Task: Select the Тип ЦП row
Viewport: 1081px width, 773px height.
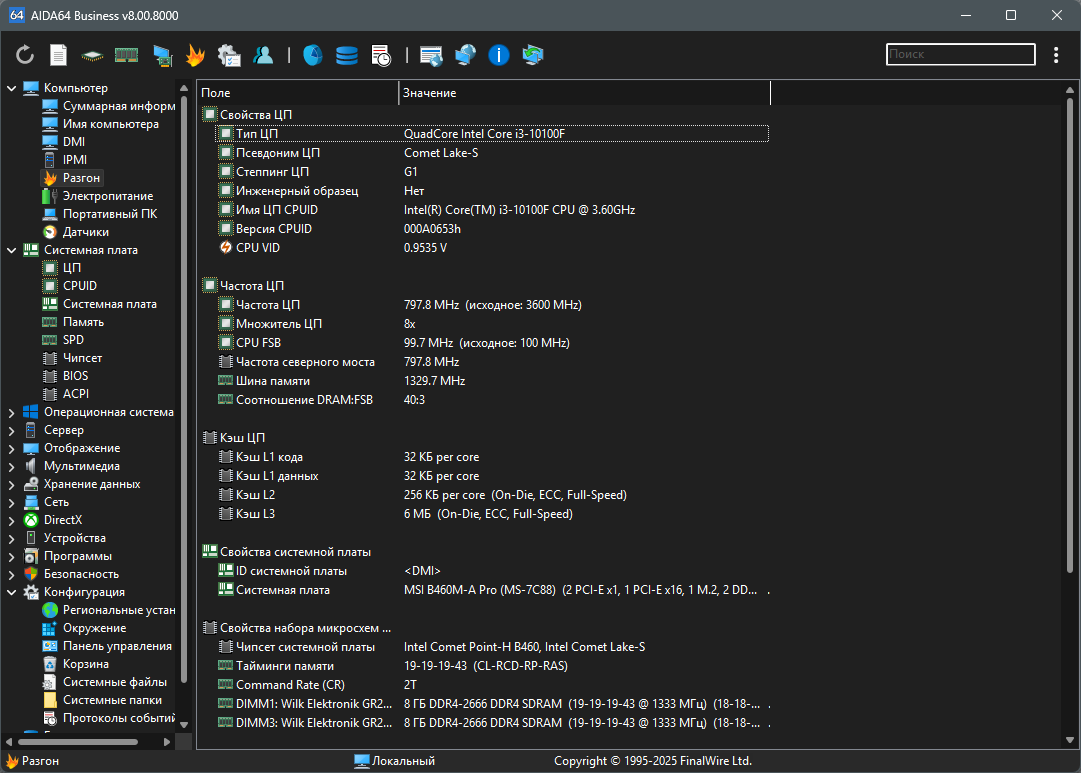Action: [492, 134]
